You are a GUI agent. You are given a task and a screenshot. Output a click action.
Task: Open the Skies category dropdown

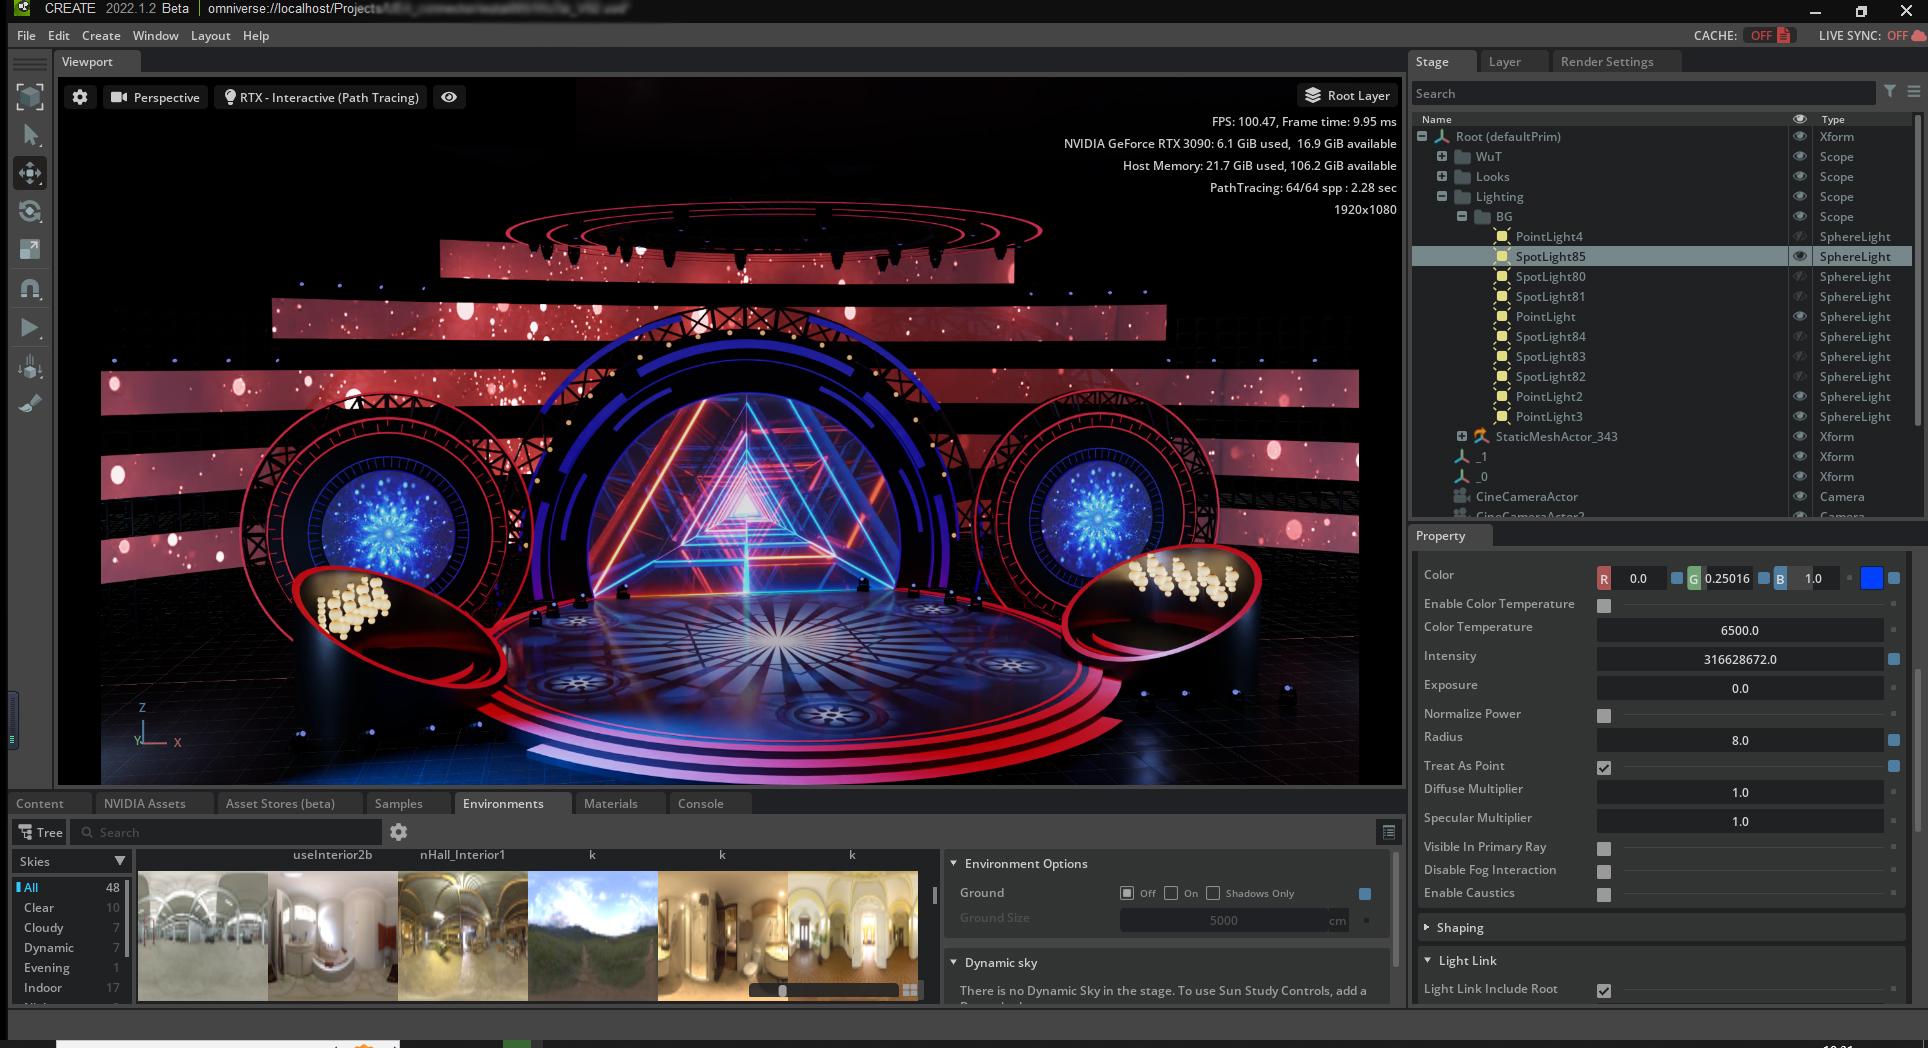(x=119, y=861)
